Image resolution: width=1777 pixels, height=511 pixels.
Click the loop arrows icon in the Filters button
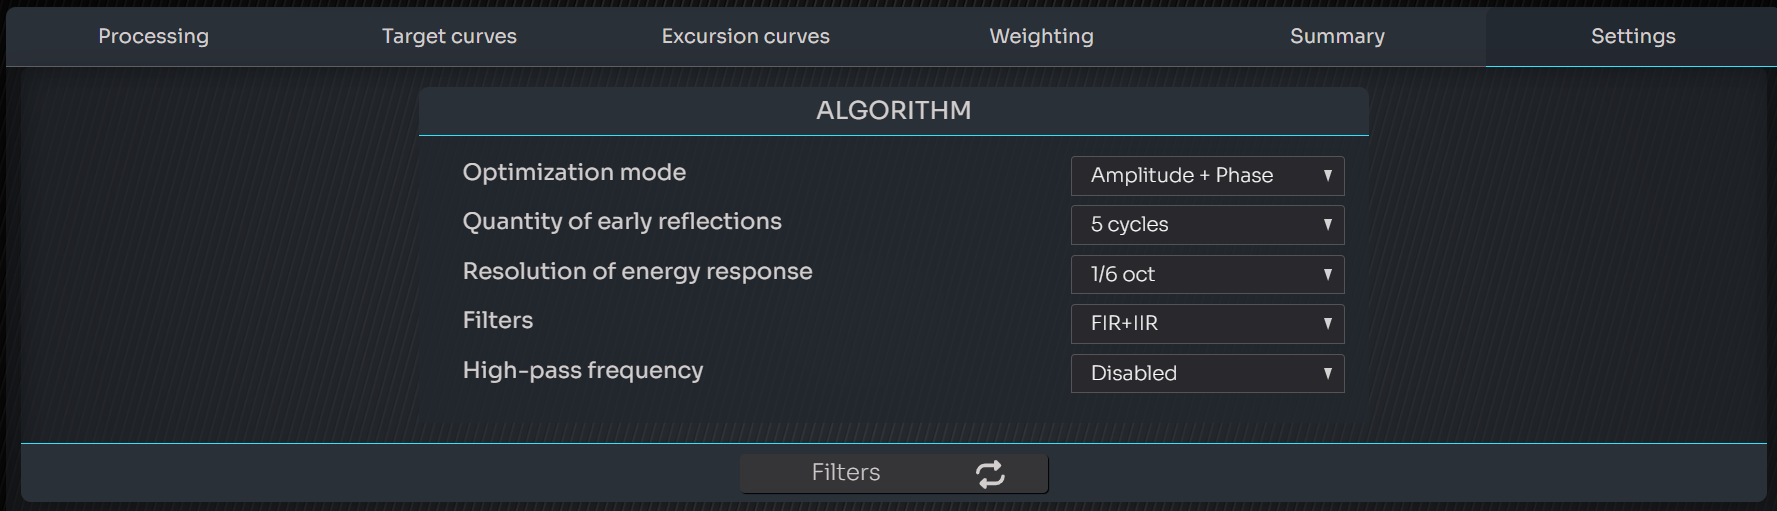(x=990, y=474)
